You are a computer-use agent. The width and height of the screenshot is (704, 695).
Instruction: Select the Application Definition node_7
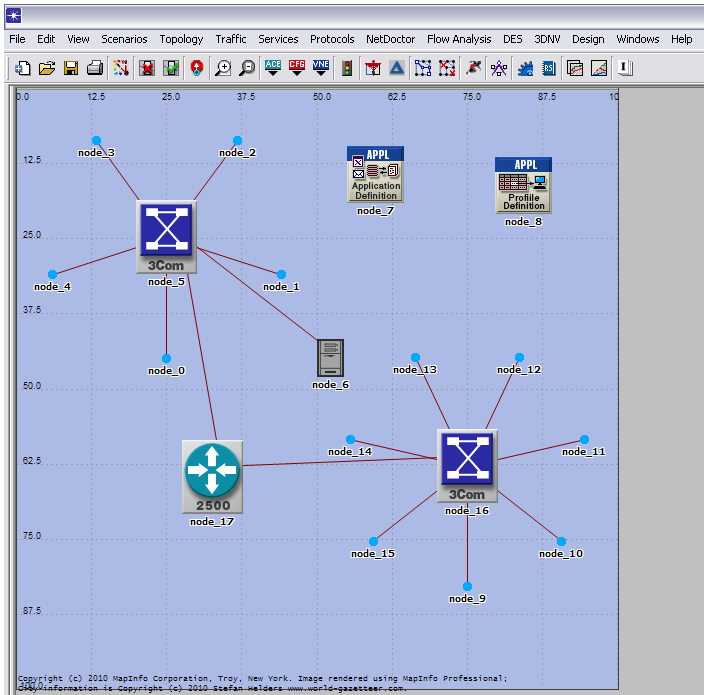coord(375,174)
